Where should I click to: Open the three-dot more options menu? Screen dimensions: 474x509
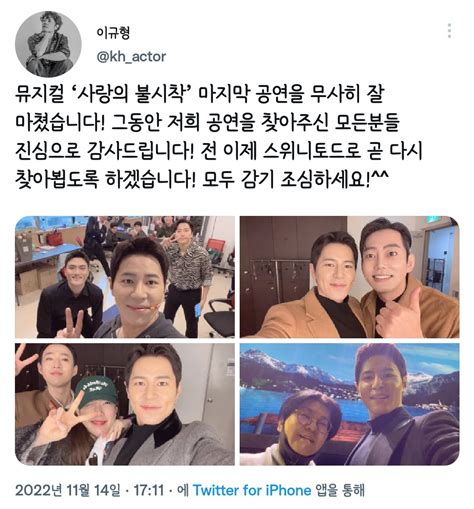[x=450, y=31]
